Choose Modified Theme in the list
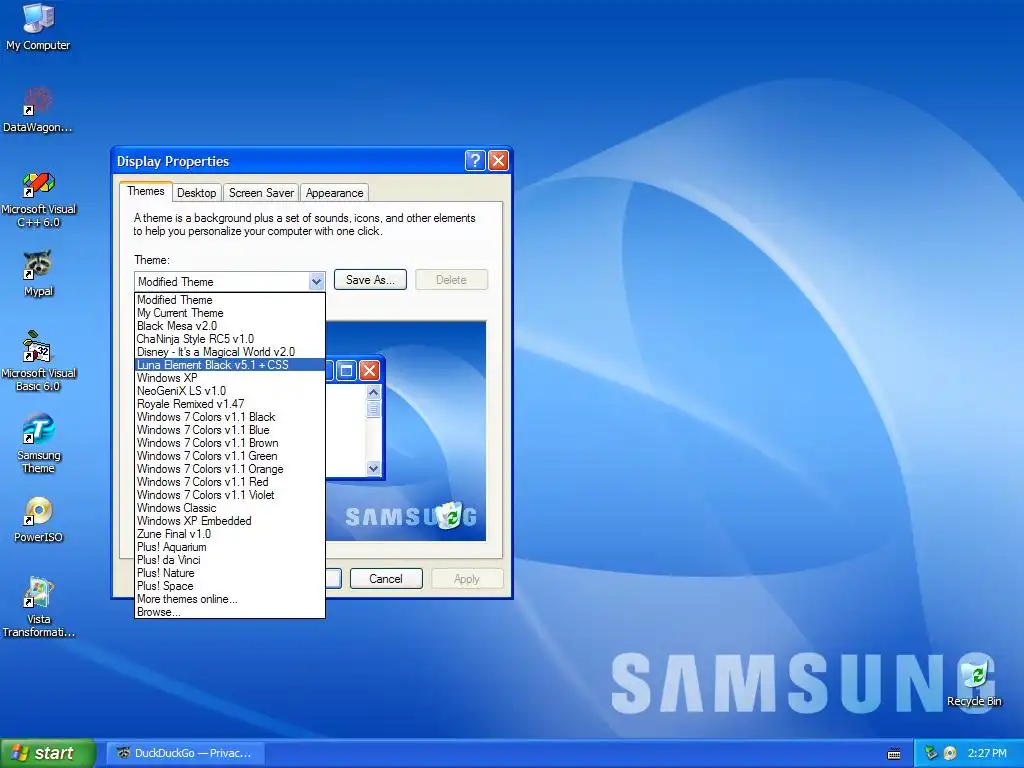This screenshot has height=768, width=1024. point(230,300)
